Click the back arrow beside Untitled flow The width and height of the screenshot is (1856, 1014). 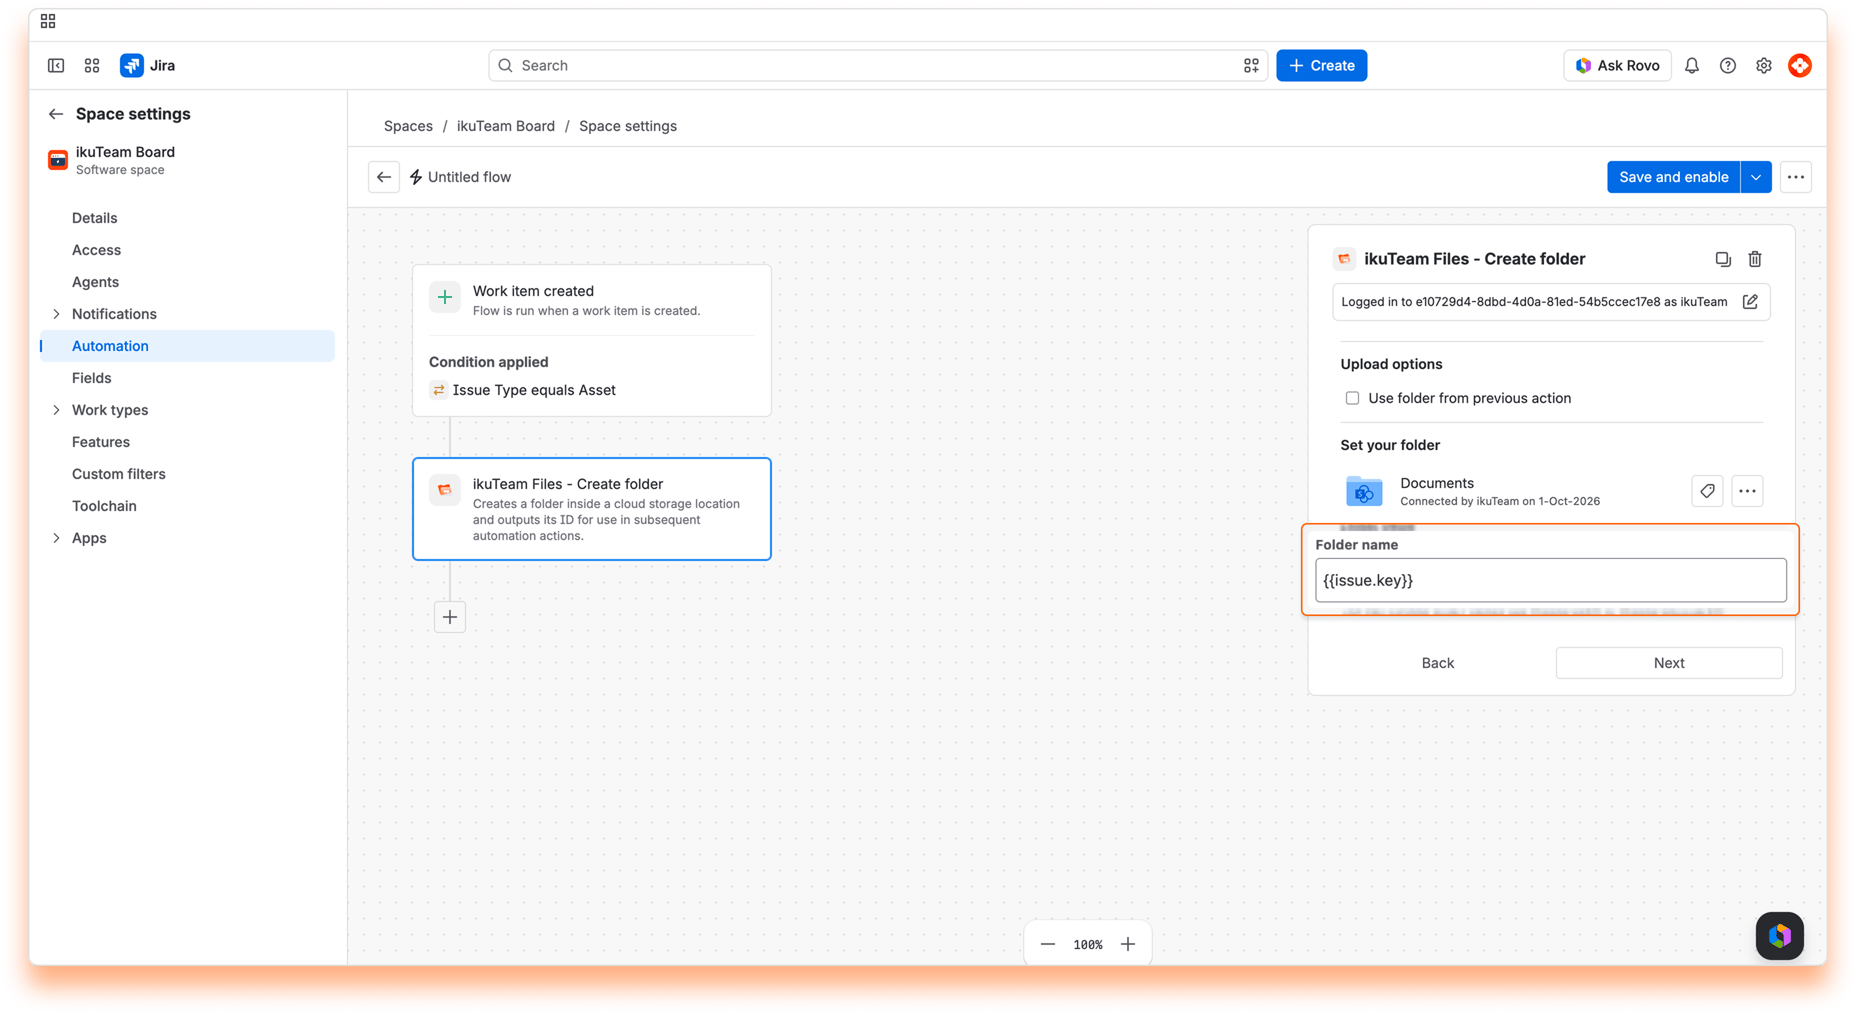pos(384,177)
